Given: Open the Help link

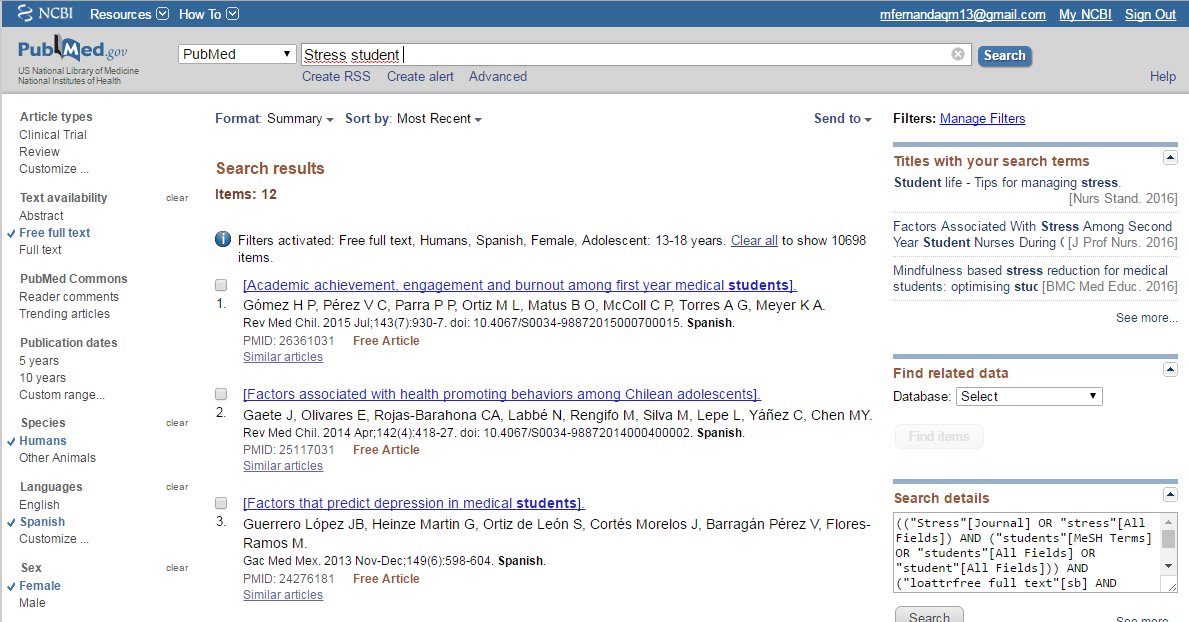Looking at the screenshot, I should (1162, 77).
